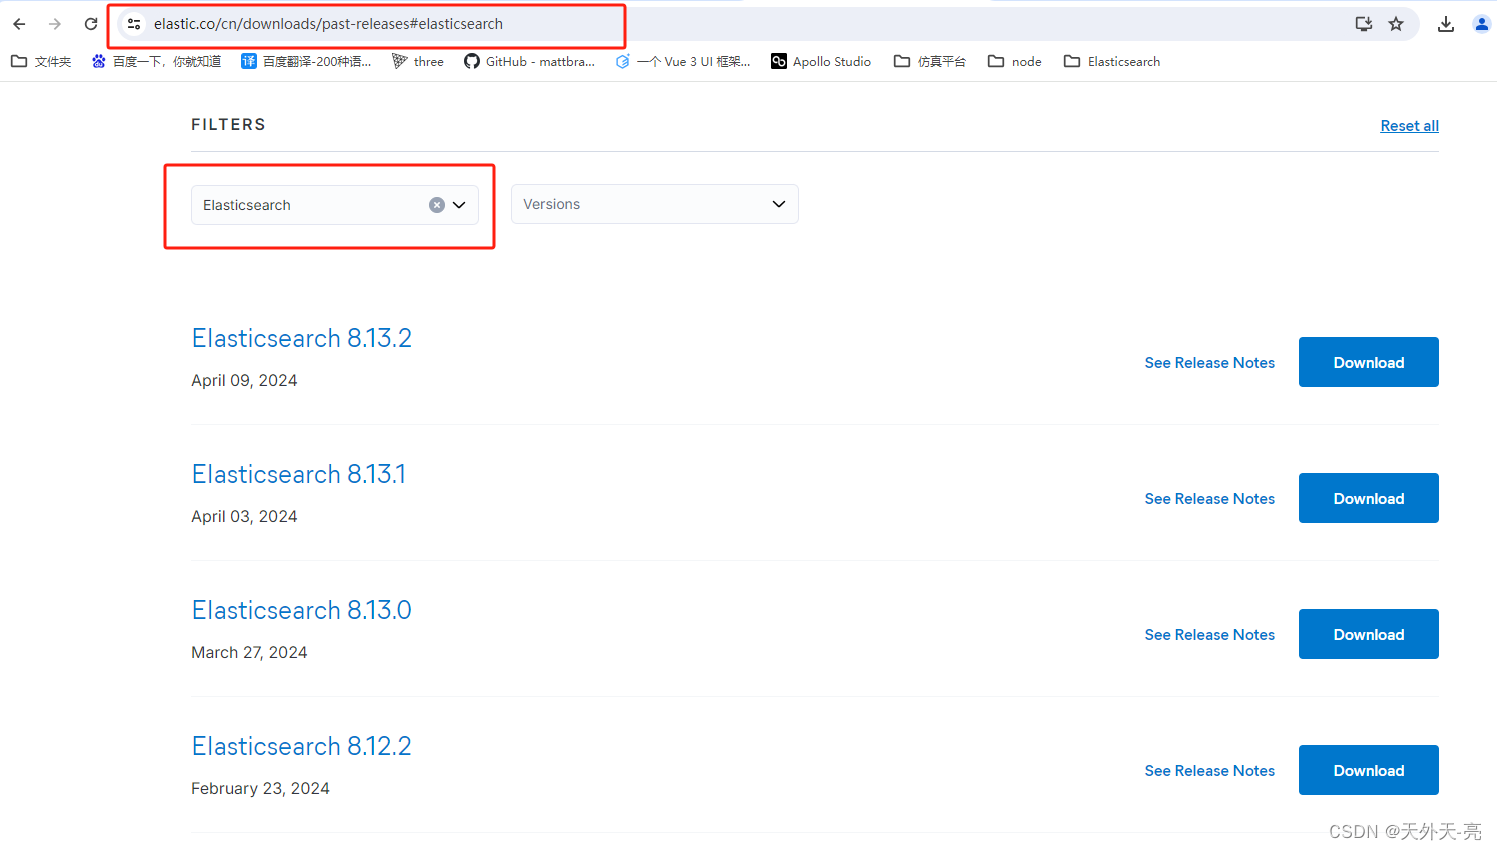See Release Notes for Elasticsearch 8.13.0

pos(1210,635)
